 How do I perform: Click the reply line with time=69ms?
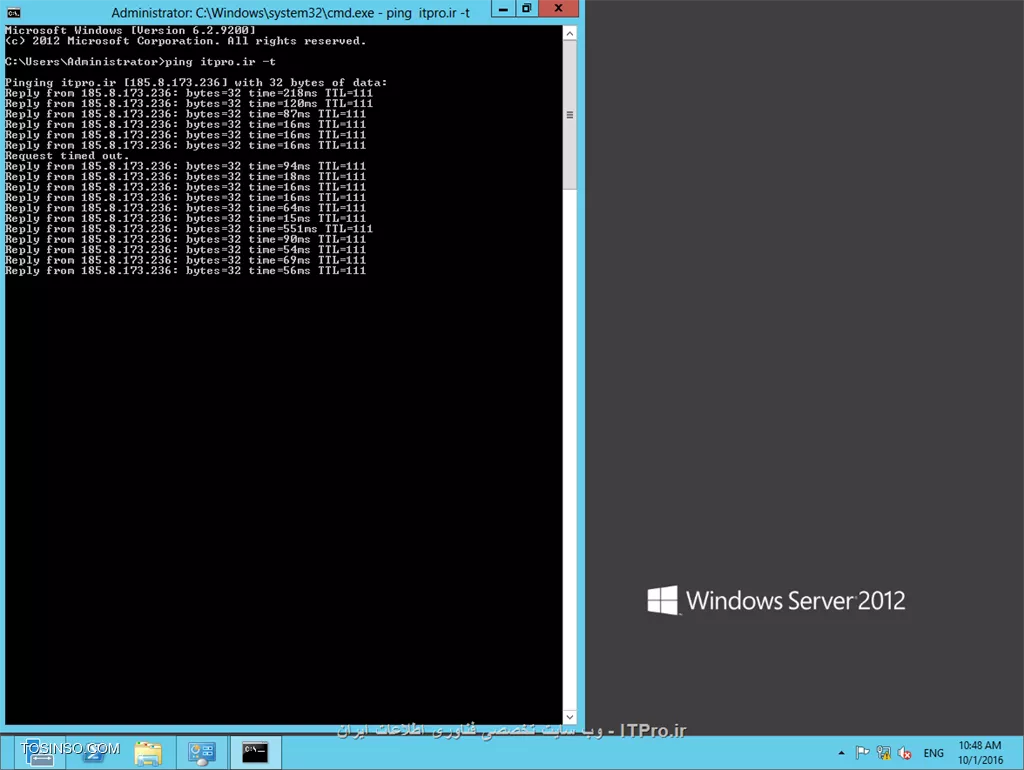tap(185, 260)
